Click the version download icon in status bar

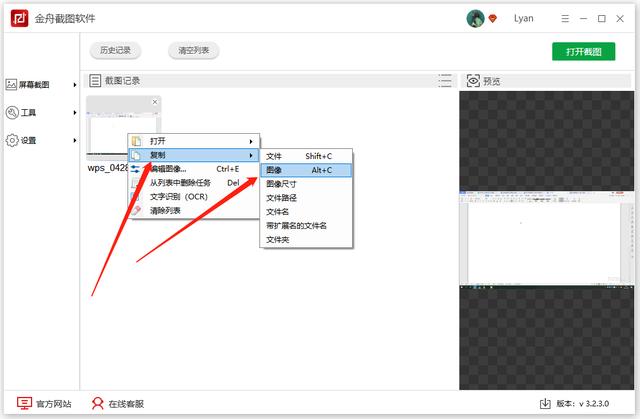coord(545,403)
